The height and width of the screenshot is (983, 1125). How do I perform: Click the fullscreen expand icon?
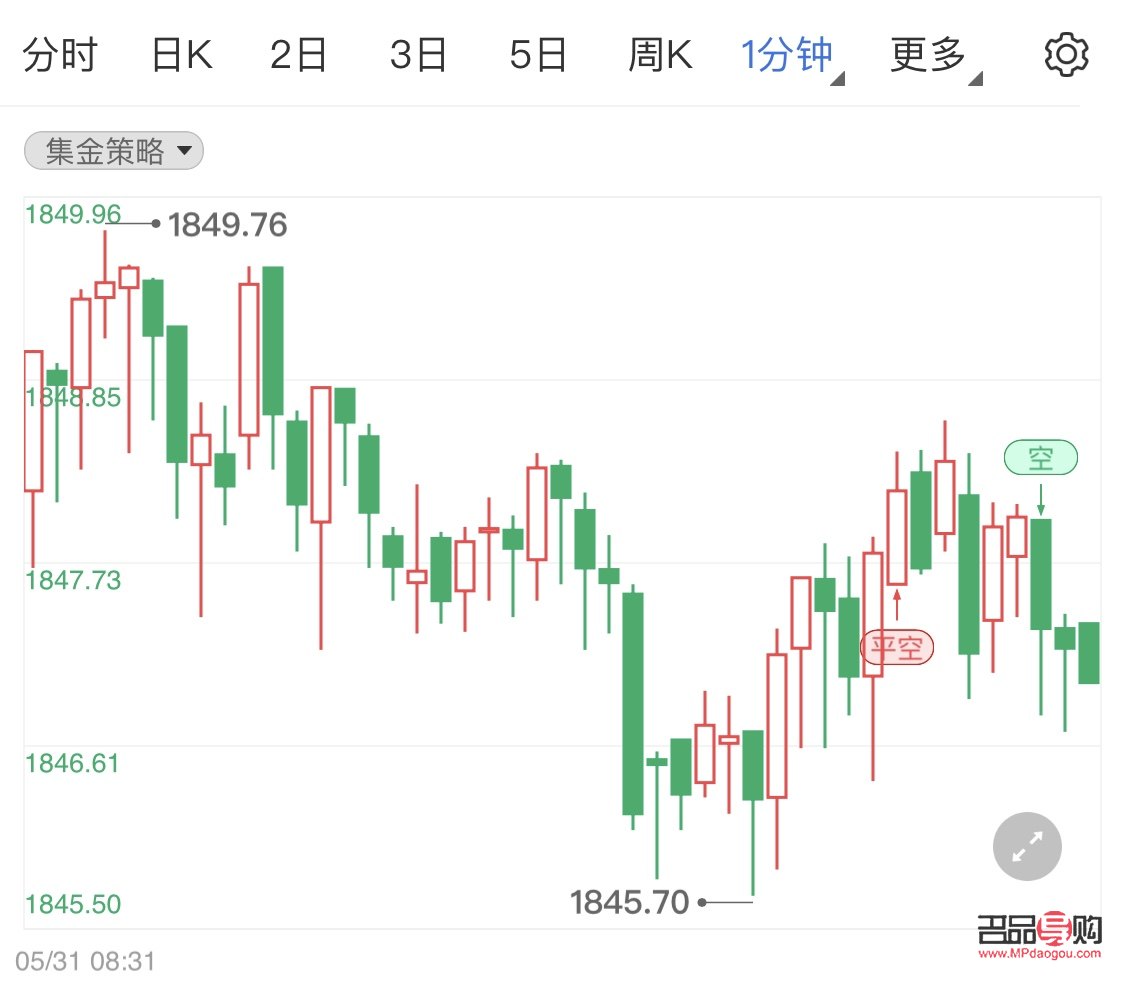coord(1026,846)
